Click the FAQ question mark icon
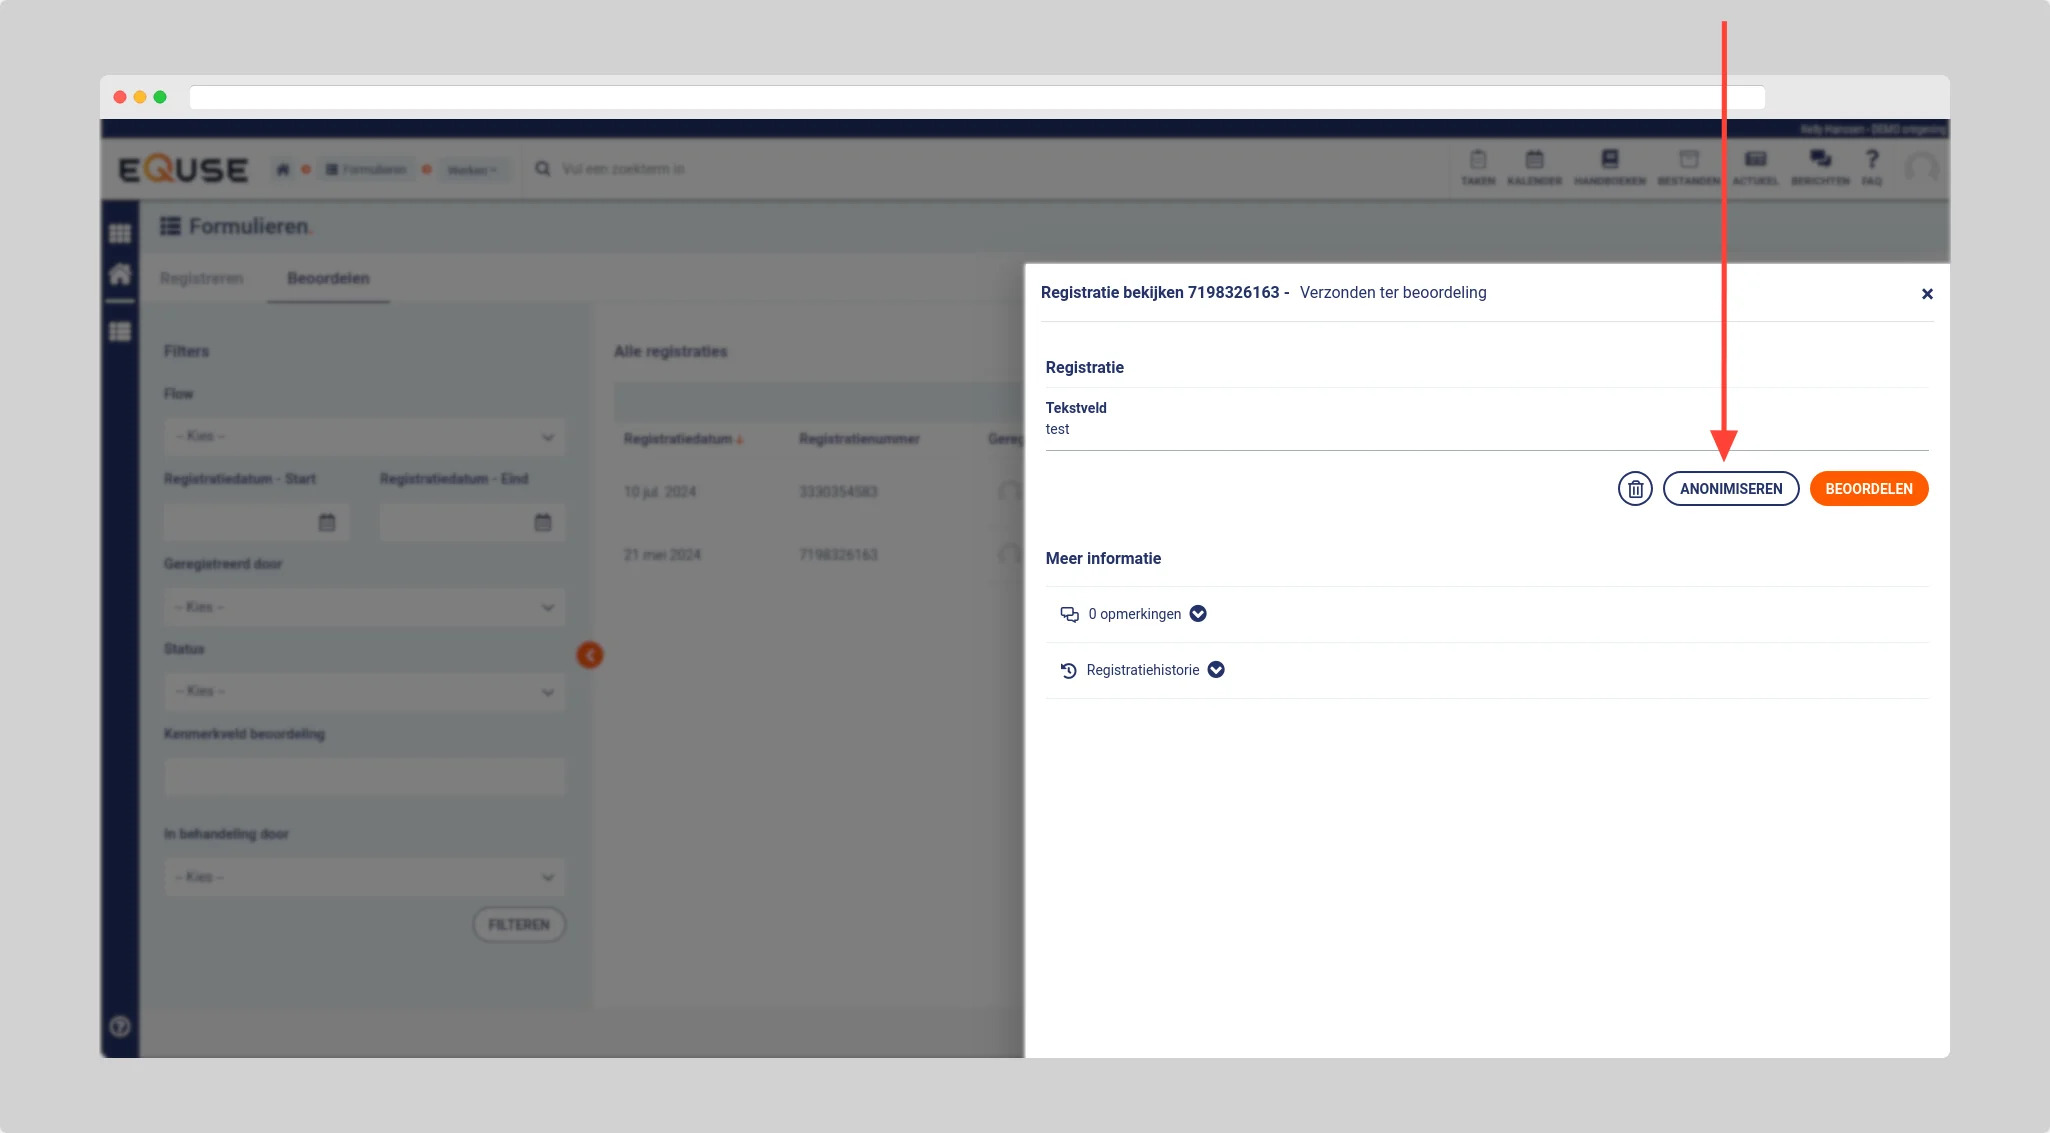 1872,166
